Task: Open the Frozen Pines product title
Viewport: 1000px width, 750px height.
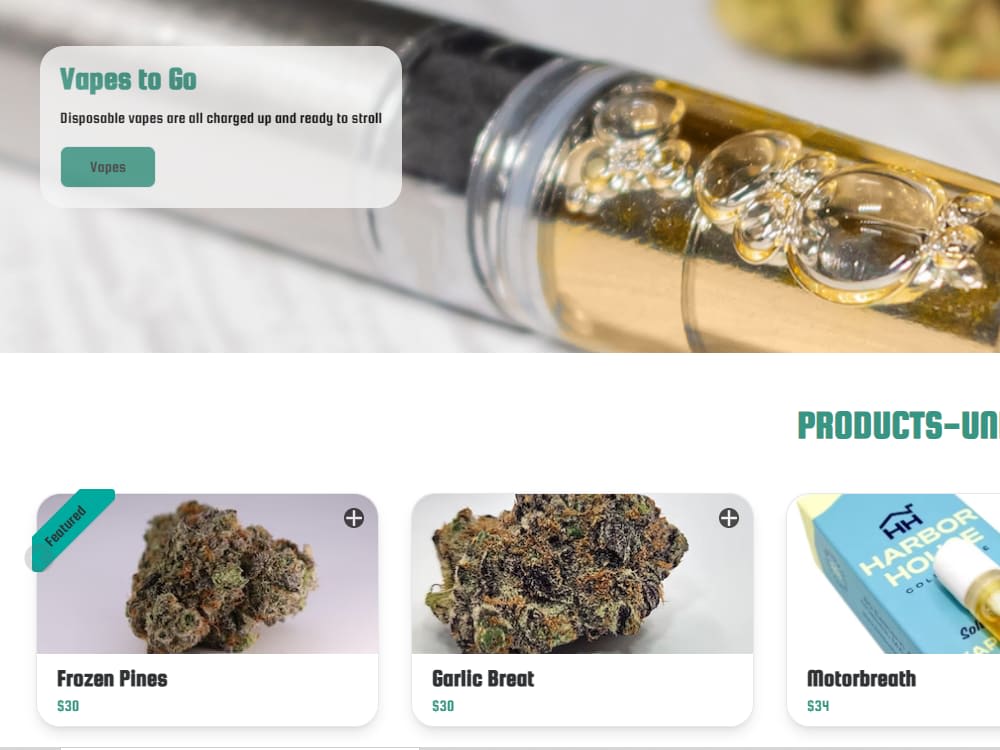Action: click(112, 679)
